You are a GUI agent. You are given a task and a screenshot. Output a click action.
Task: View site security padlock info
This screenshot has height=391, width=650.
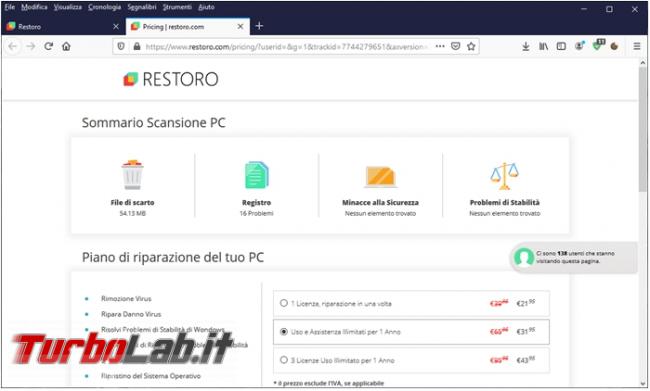pyautogui.click(x=137, y=46)
